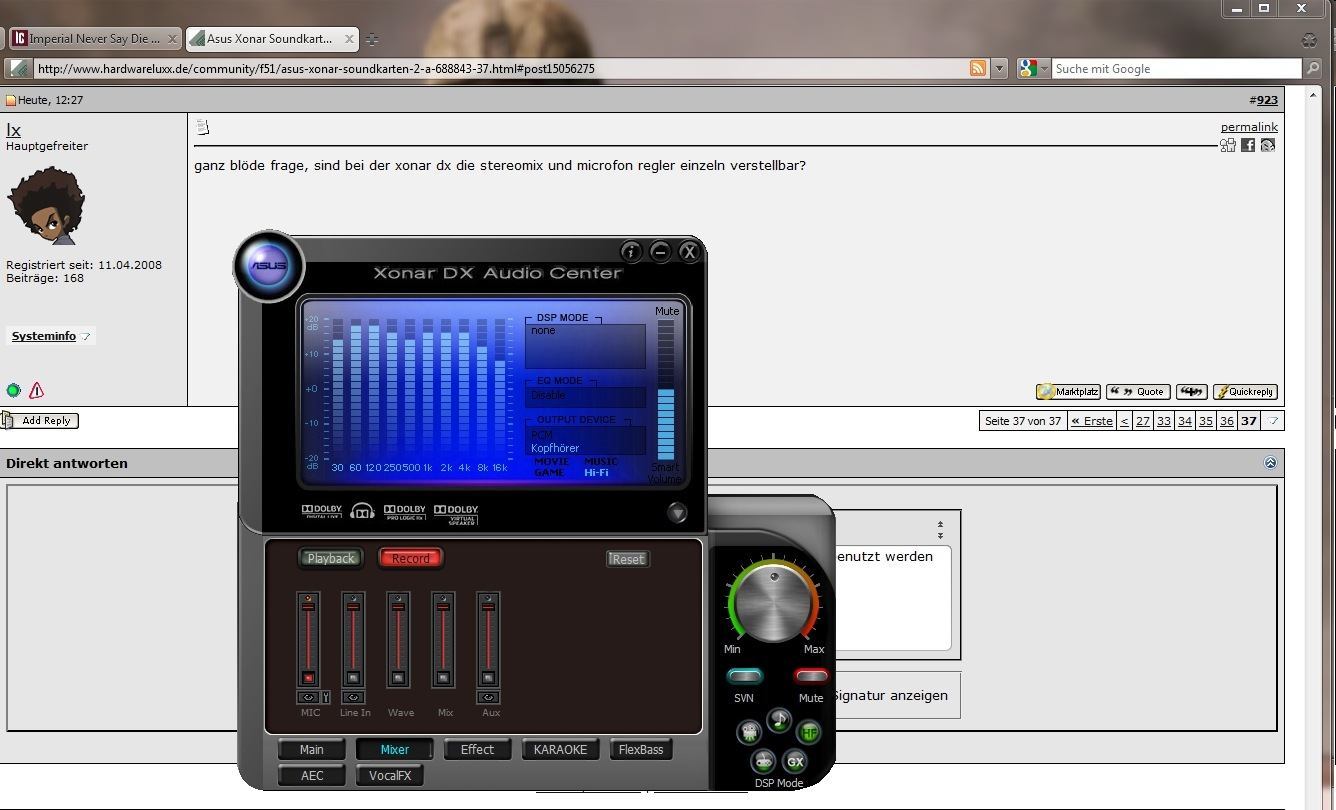1336x810 pixels.
Task: Toggle the GX DSP mode
Action: pos(795,762)
